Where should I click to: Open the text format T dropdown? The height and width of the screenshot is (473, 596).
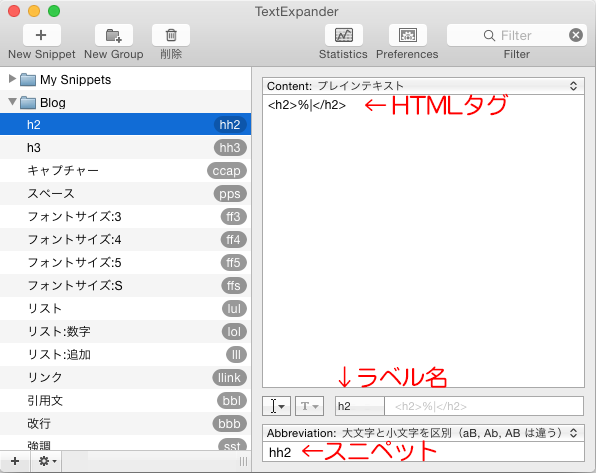(x=309, y=406)
